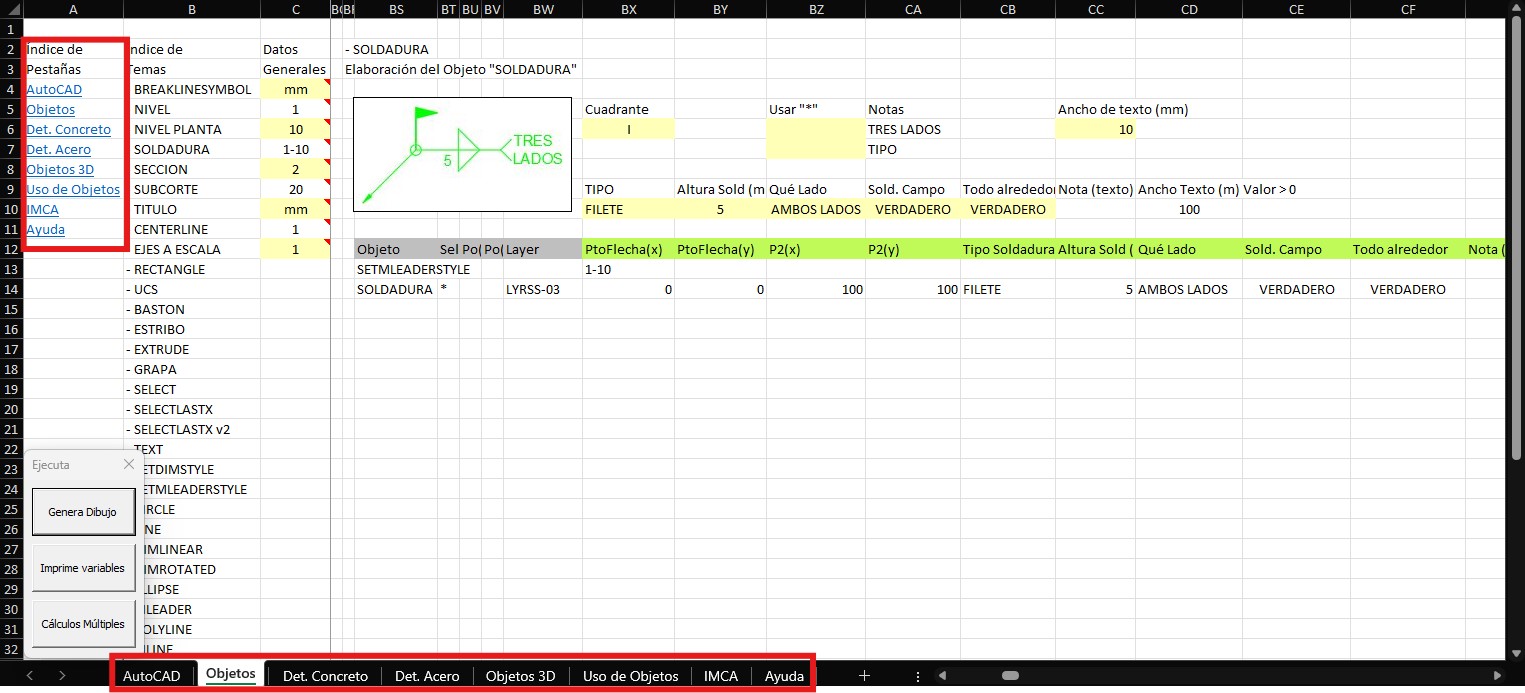Click the Ayuda link in the index
Screen dimensions: 1525x693
point(44,230)
